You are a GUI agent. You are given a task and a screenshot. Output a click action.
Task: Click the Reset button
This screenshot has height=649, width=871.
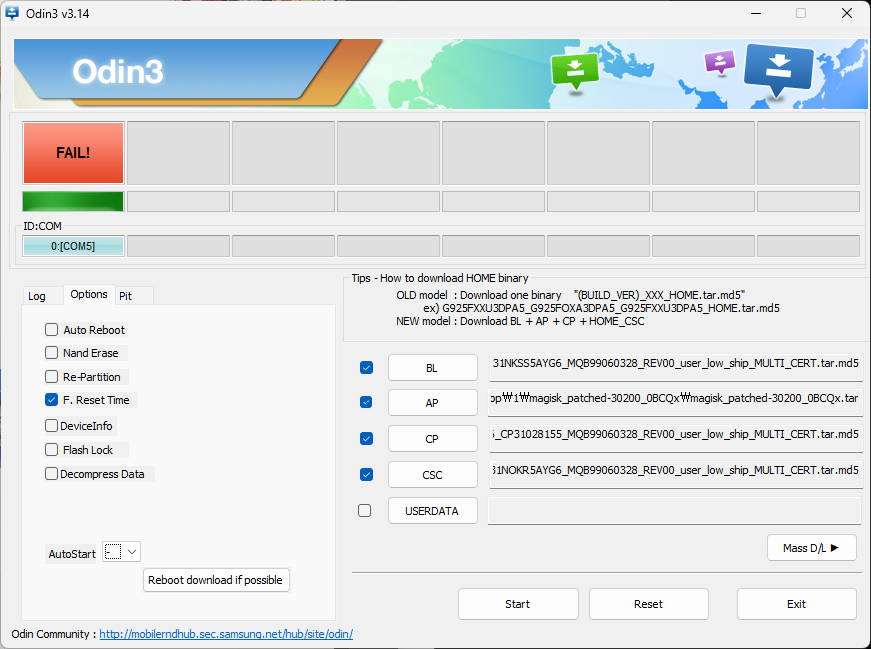pyautogui.click(x=648, y=604)
